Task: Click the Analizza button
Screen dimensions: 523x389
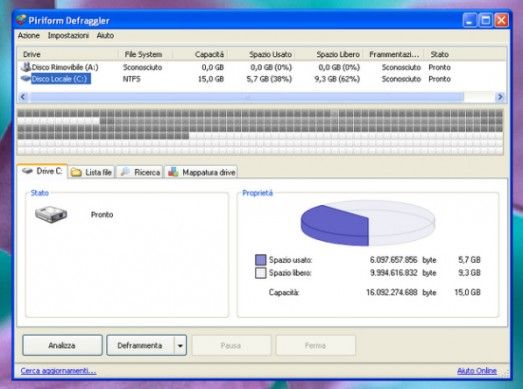Action: pos(62,345)
